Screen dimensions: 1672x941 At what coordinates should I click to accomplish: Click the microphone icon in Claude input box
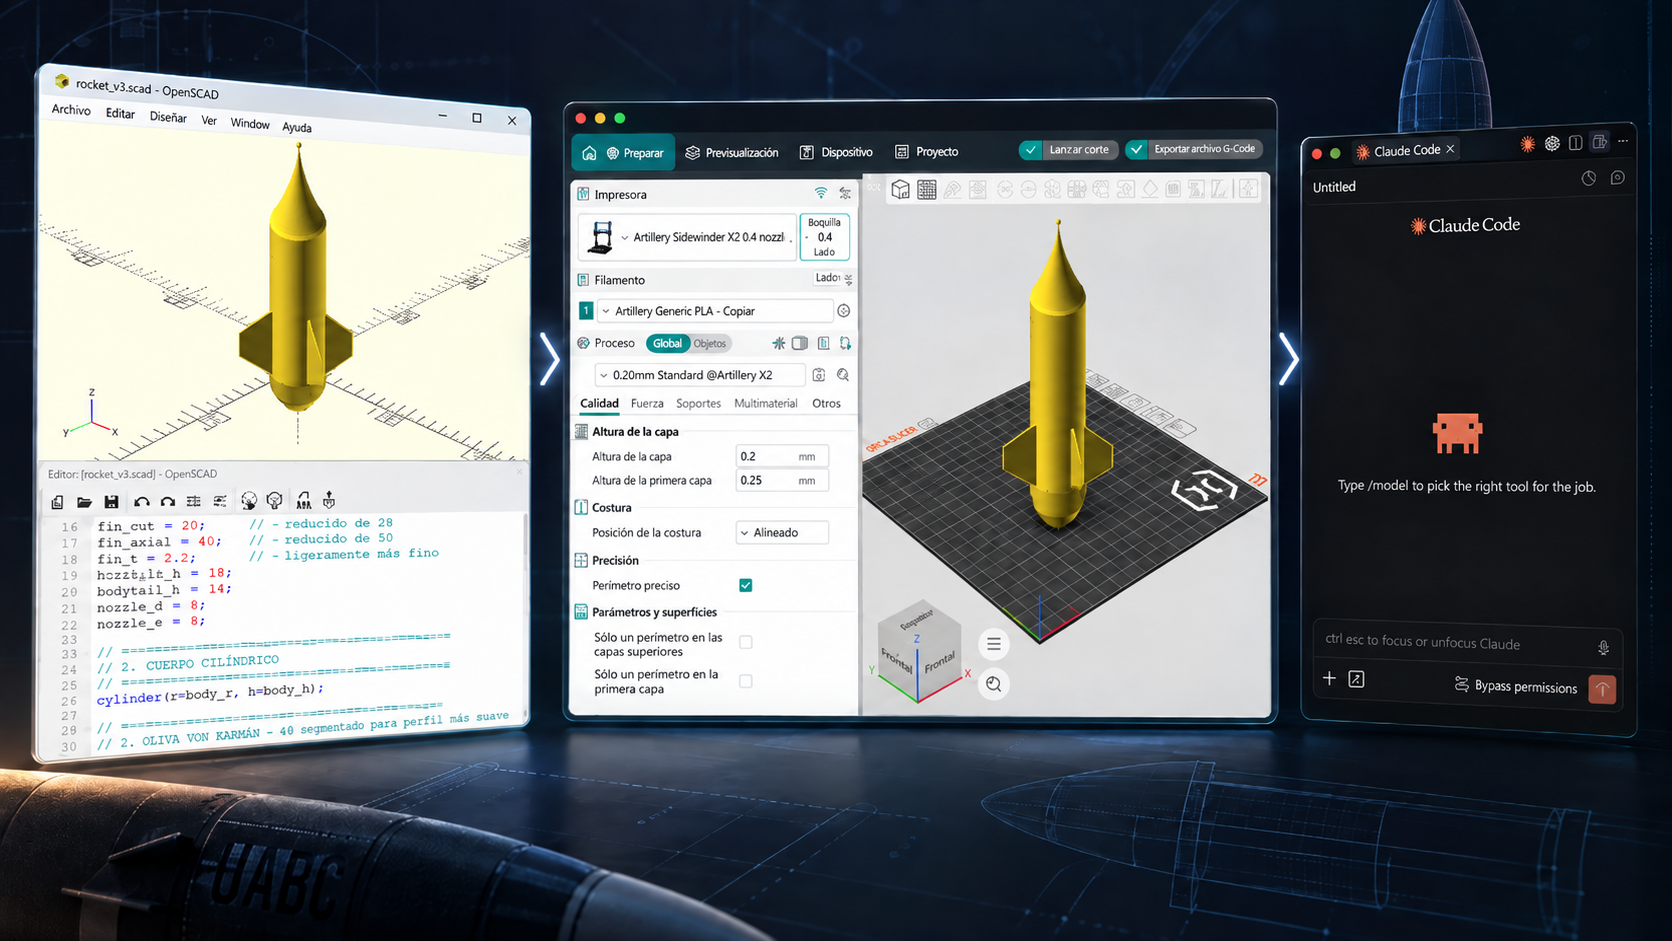(1603, 648)
